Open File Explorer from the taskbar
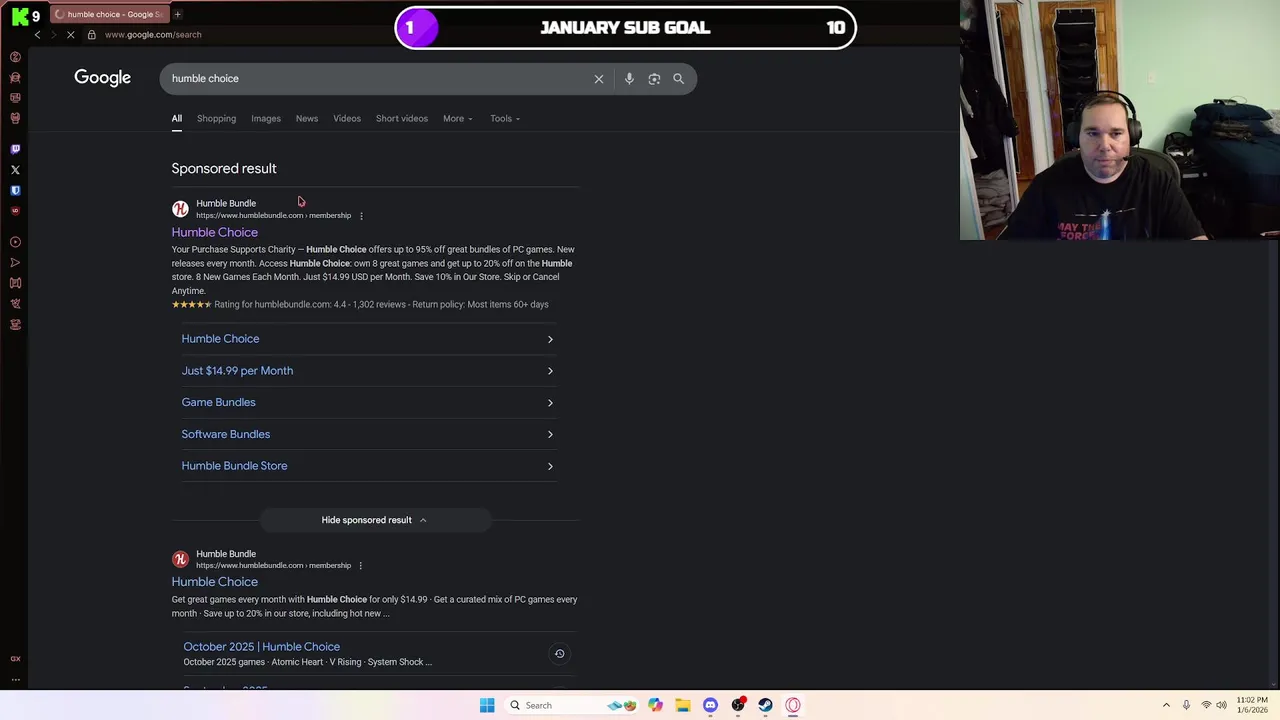 click(682, 705)
